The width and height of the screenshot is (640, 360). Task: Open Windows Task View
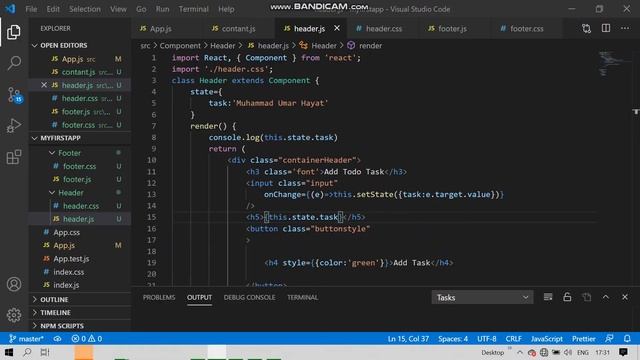45,352
